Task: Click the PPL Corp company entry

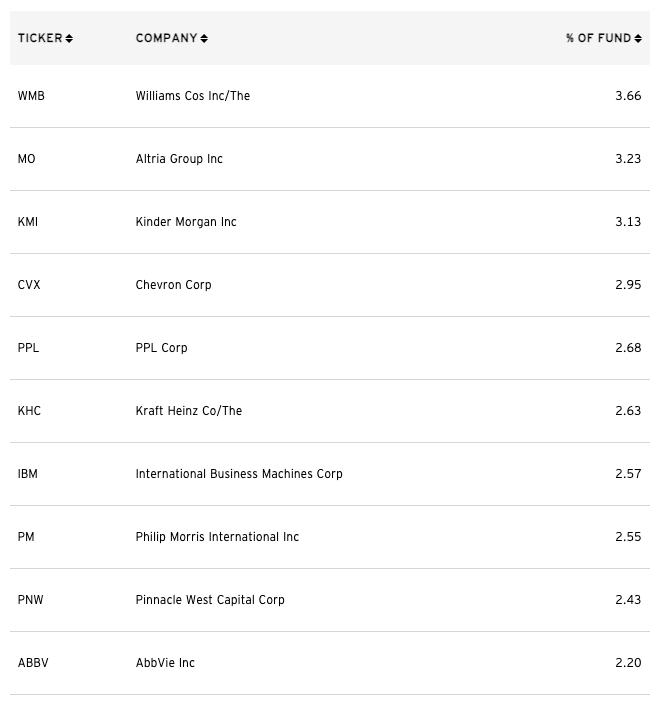Action: (x=162, y=348)
